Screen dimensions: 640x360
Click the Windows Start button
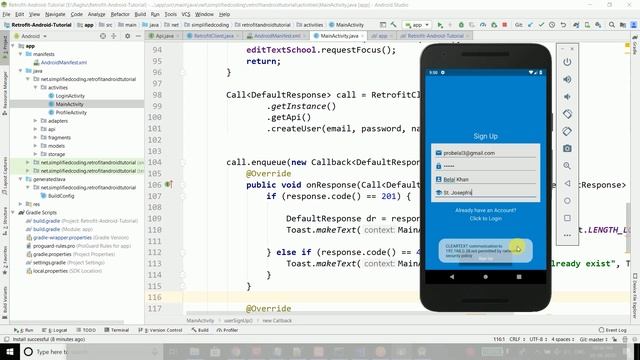point(9,351)
